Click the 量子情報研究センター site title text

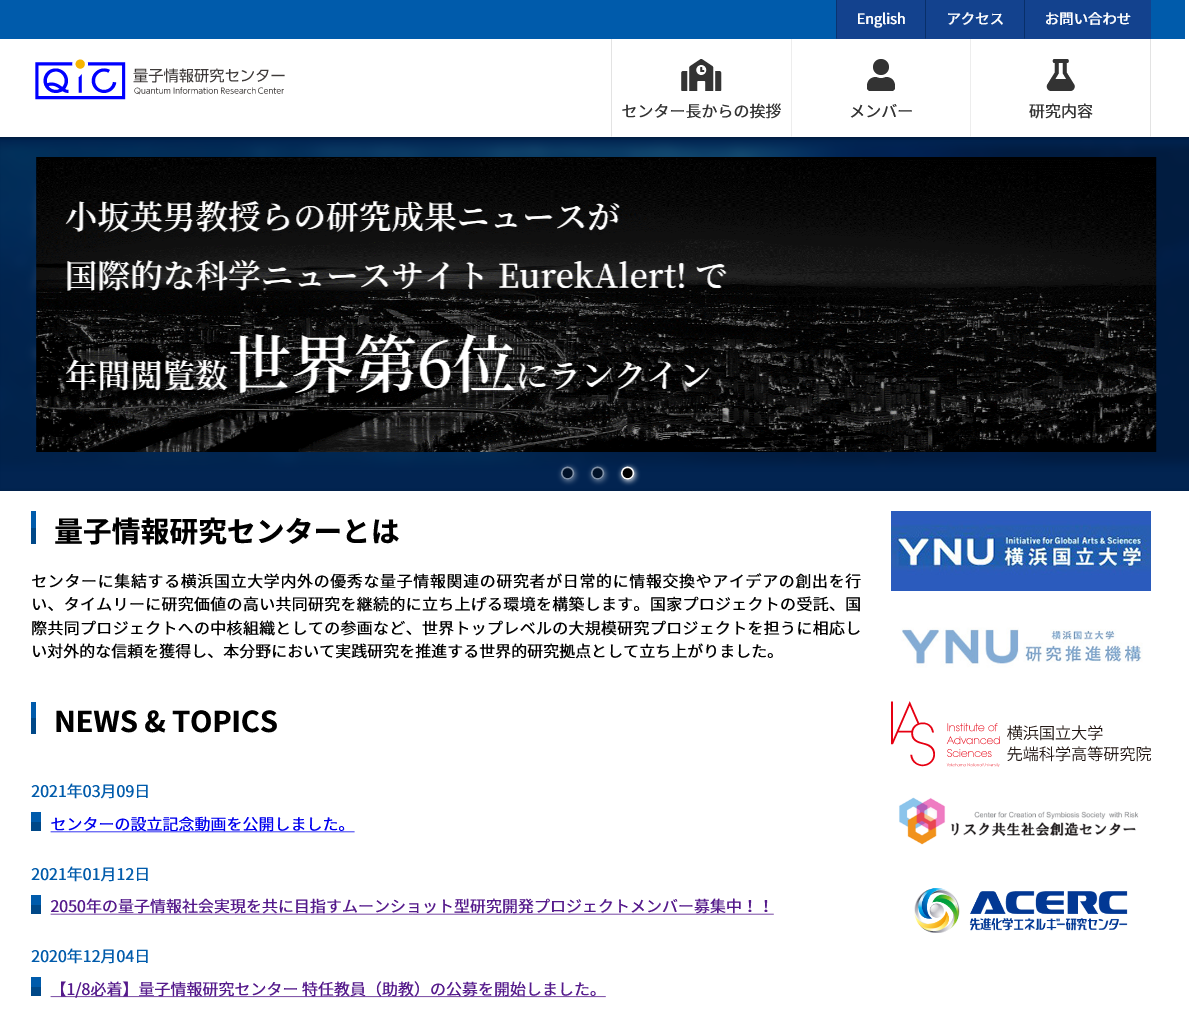[x=209, y=76]
